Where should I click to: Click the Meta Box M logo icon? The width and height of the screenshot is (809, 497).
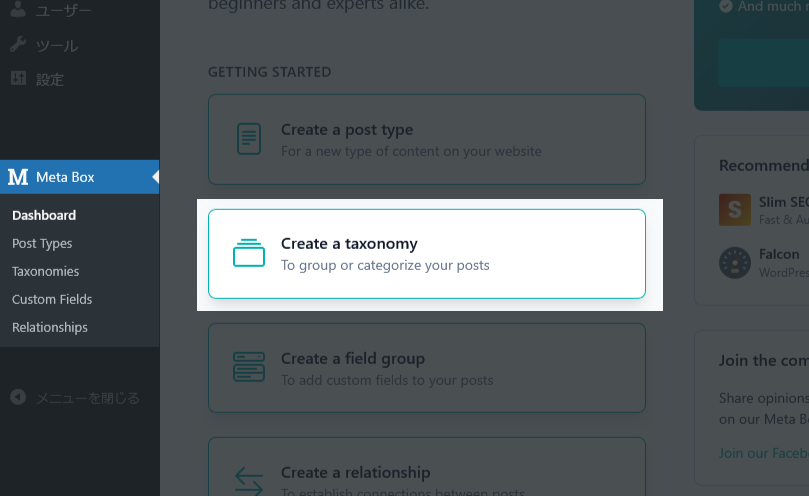point(18,177)
